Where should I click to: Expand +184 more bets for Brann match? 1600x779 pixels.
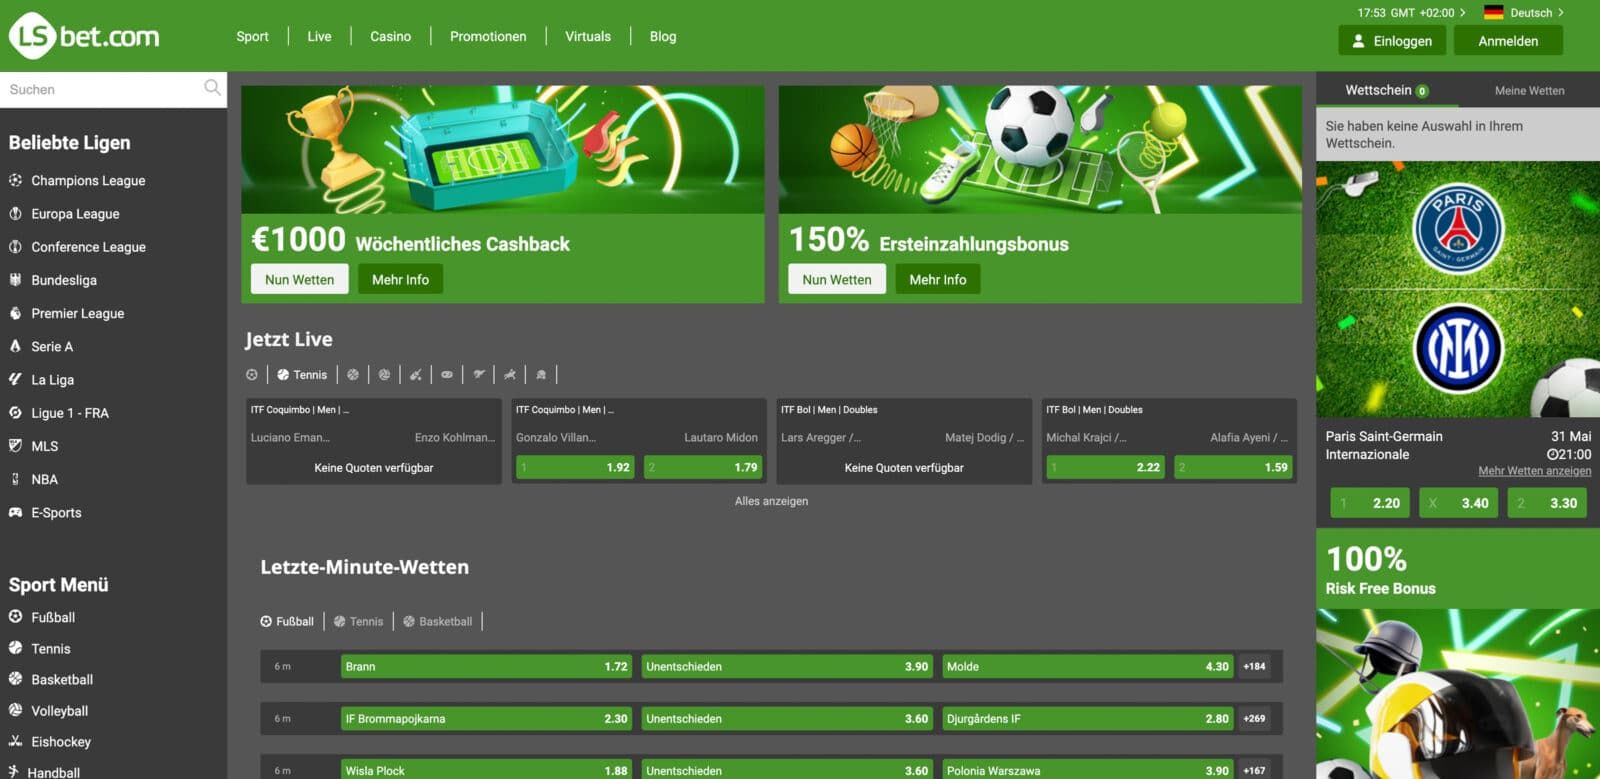[1254, 667]
